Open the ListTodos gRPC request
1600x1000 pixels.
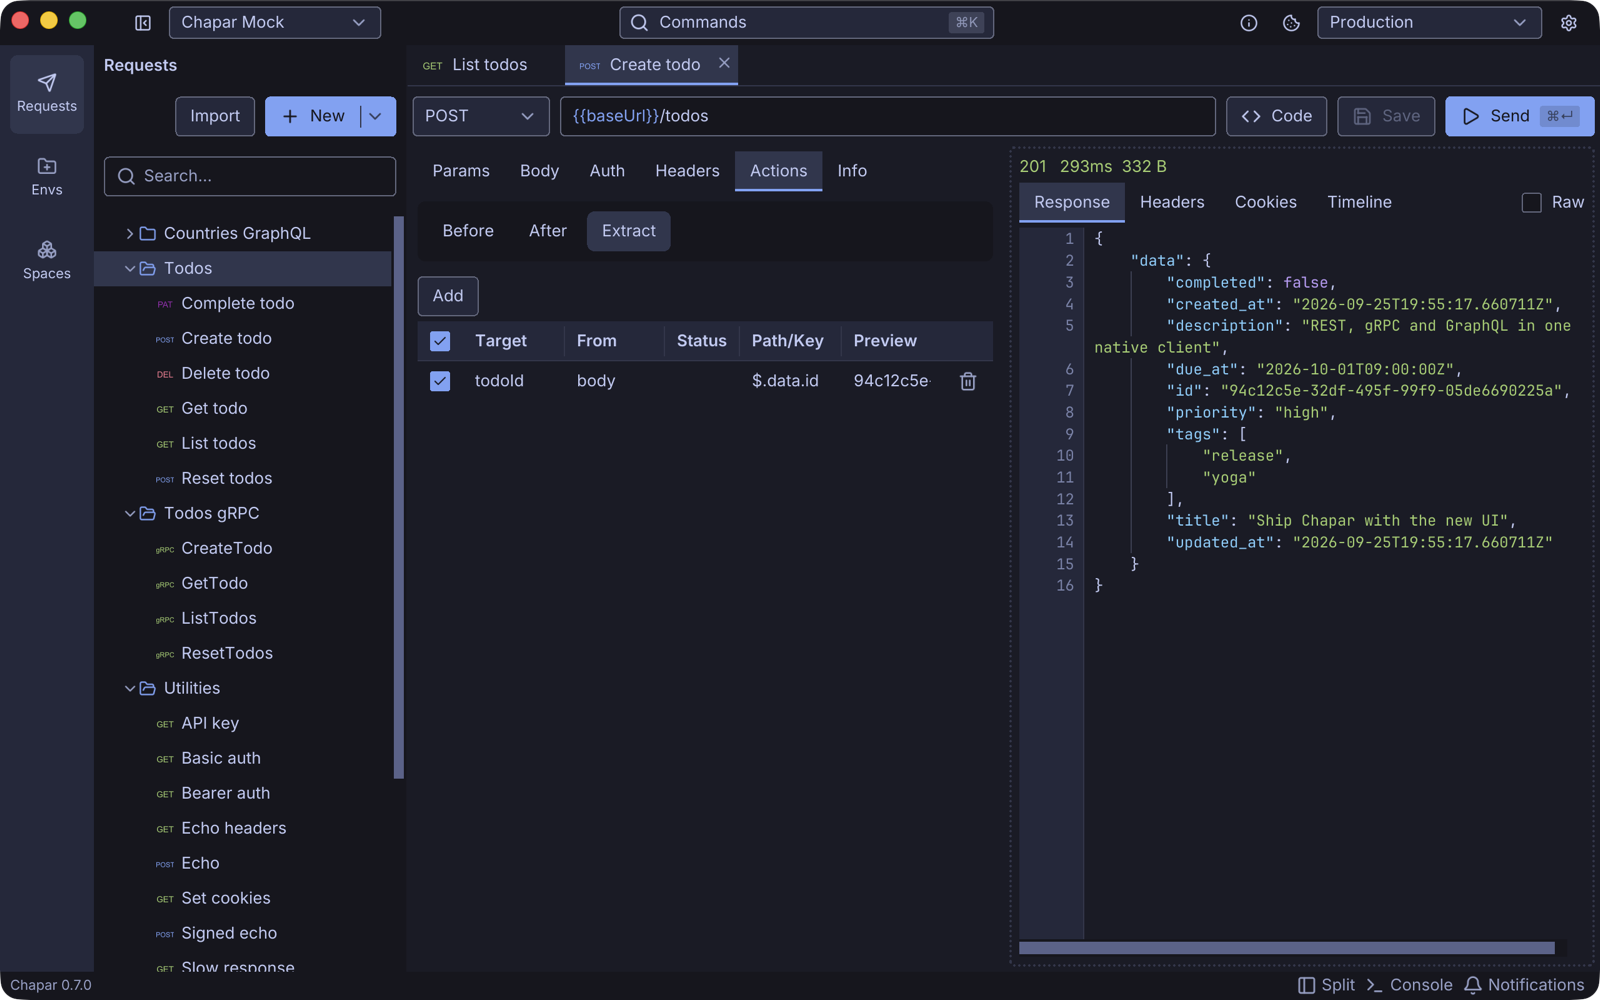click(x=242, y=618)
